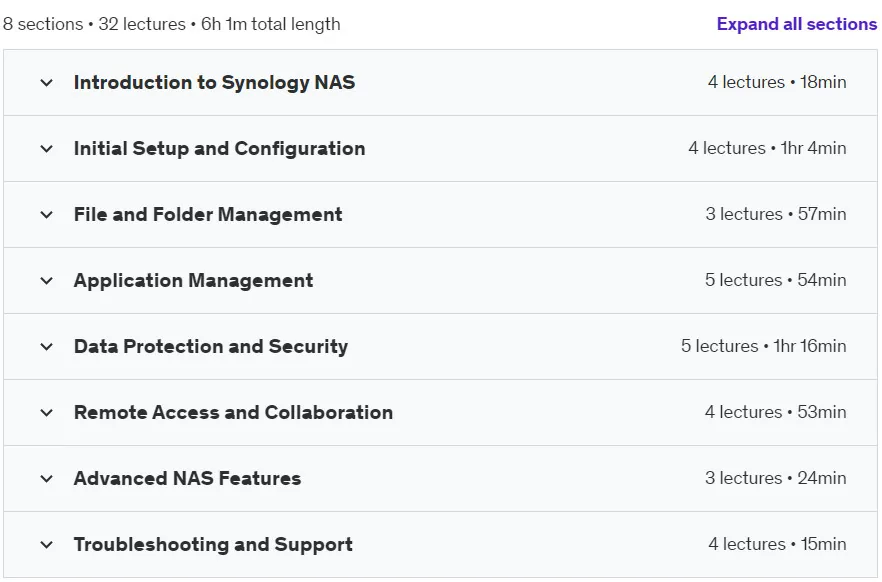
Task: Expand the Troubleshooting and Support chevron
Action: tap(47, 545)
